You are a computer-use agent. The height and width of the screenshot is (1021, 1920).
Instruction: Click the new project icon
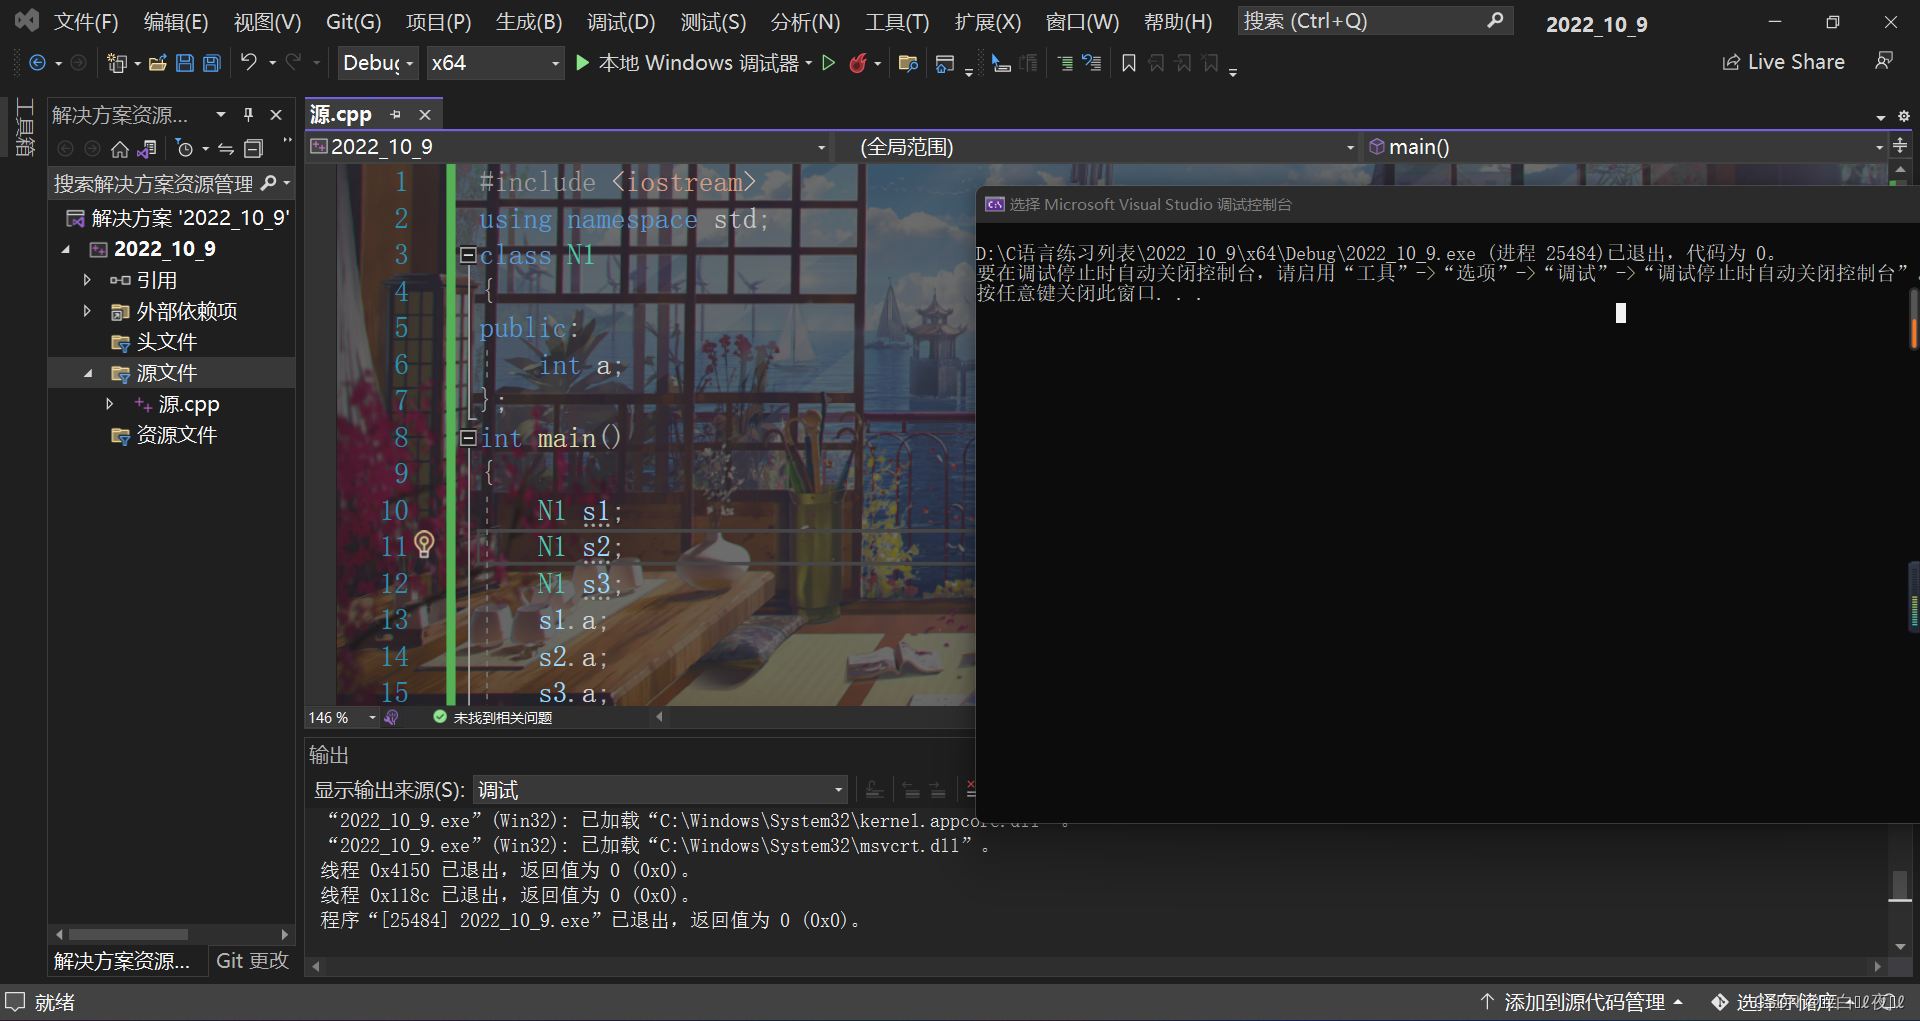pos(117,63)
